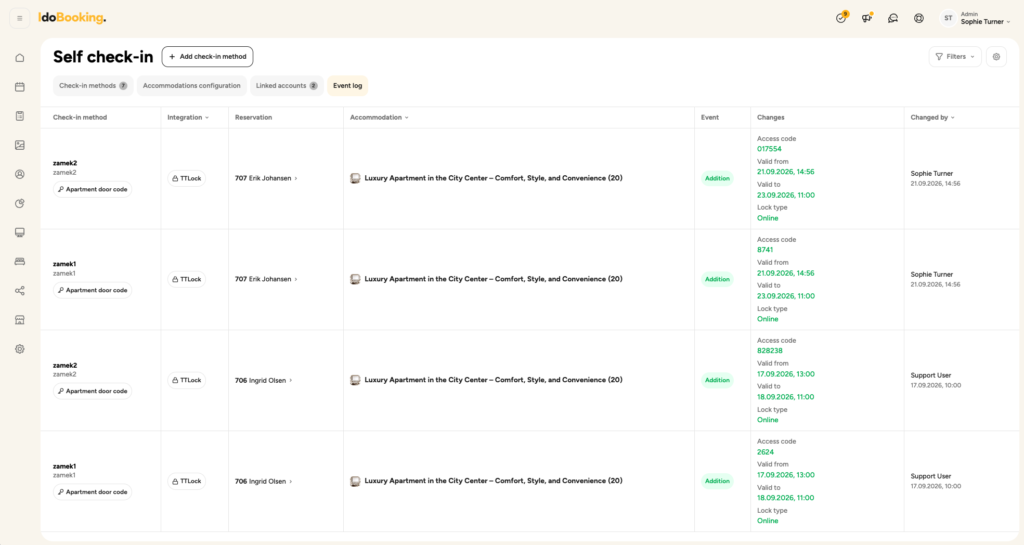
Task: Click the Check-in method column header
Action: tap(80, 117)
